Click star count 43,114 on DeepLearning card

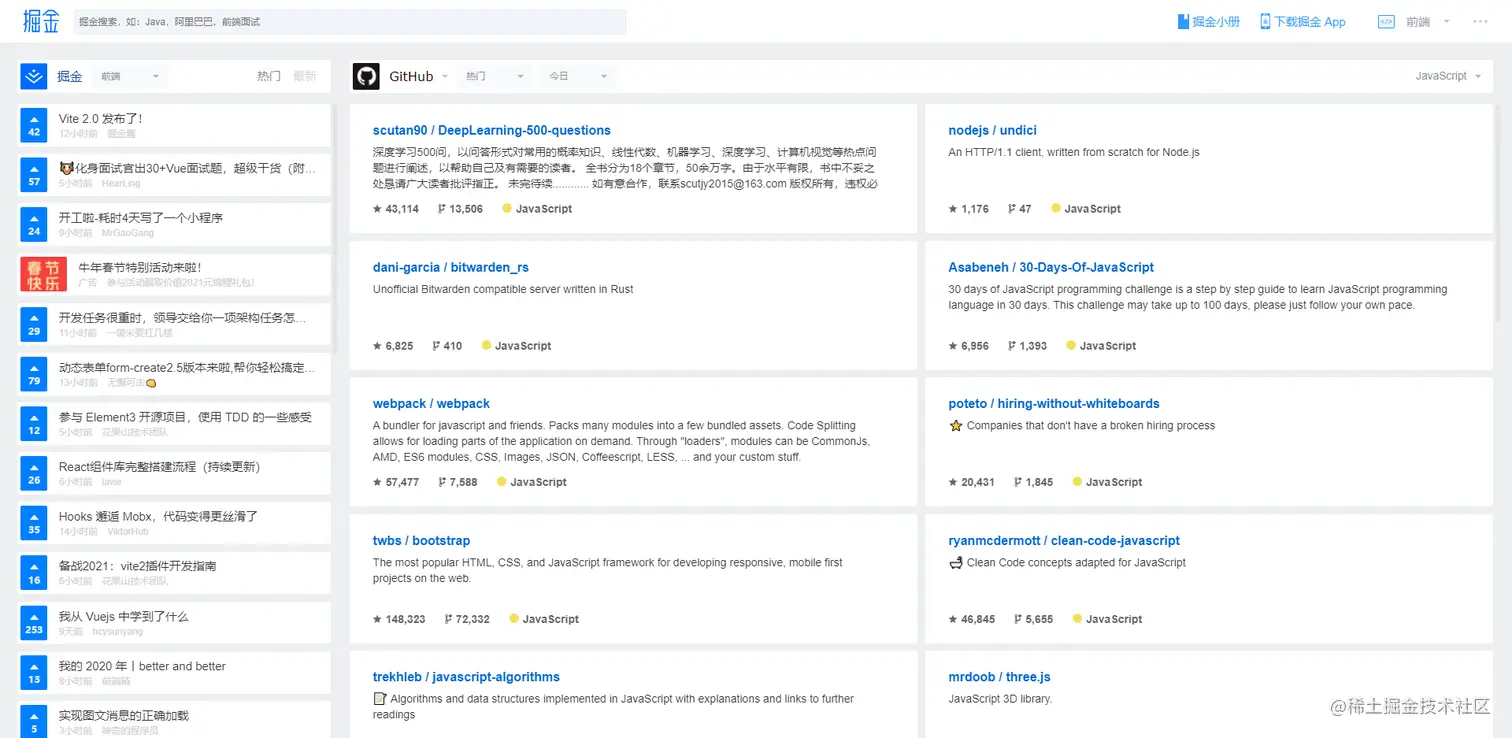click(x=396, y=209)
